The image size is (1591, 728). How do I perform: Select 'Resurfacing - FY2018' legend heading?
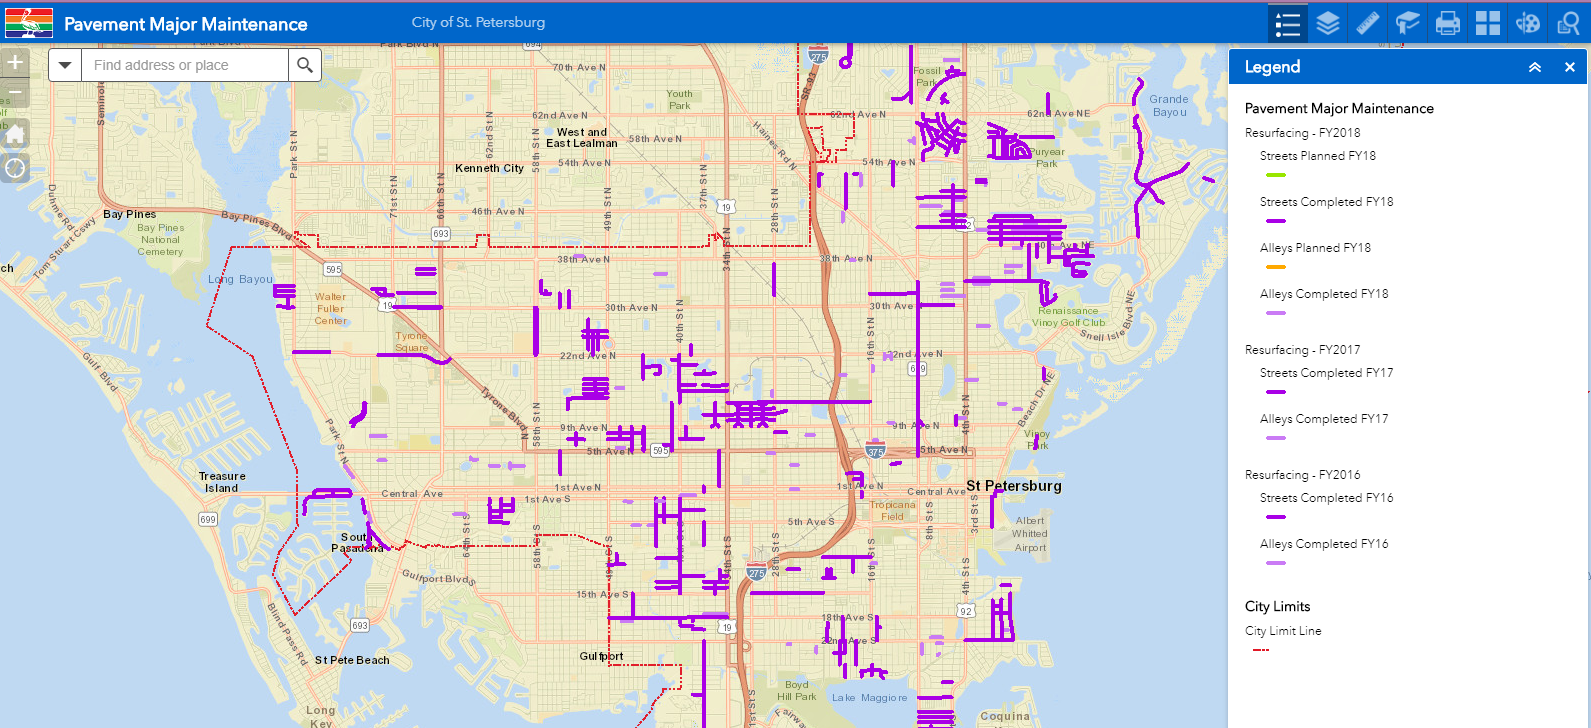(1302, 133)
